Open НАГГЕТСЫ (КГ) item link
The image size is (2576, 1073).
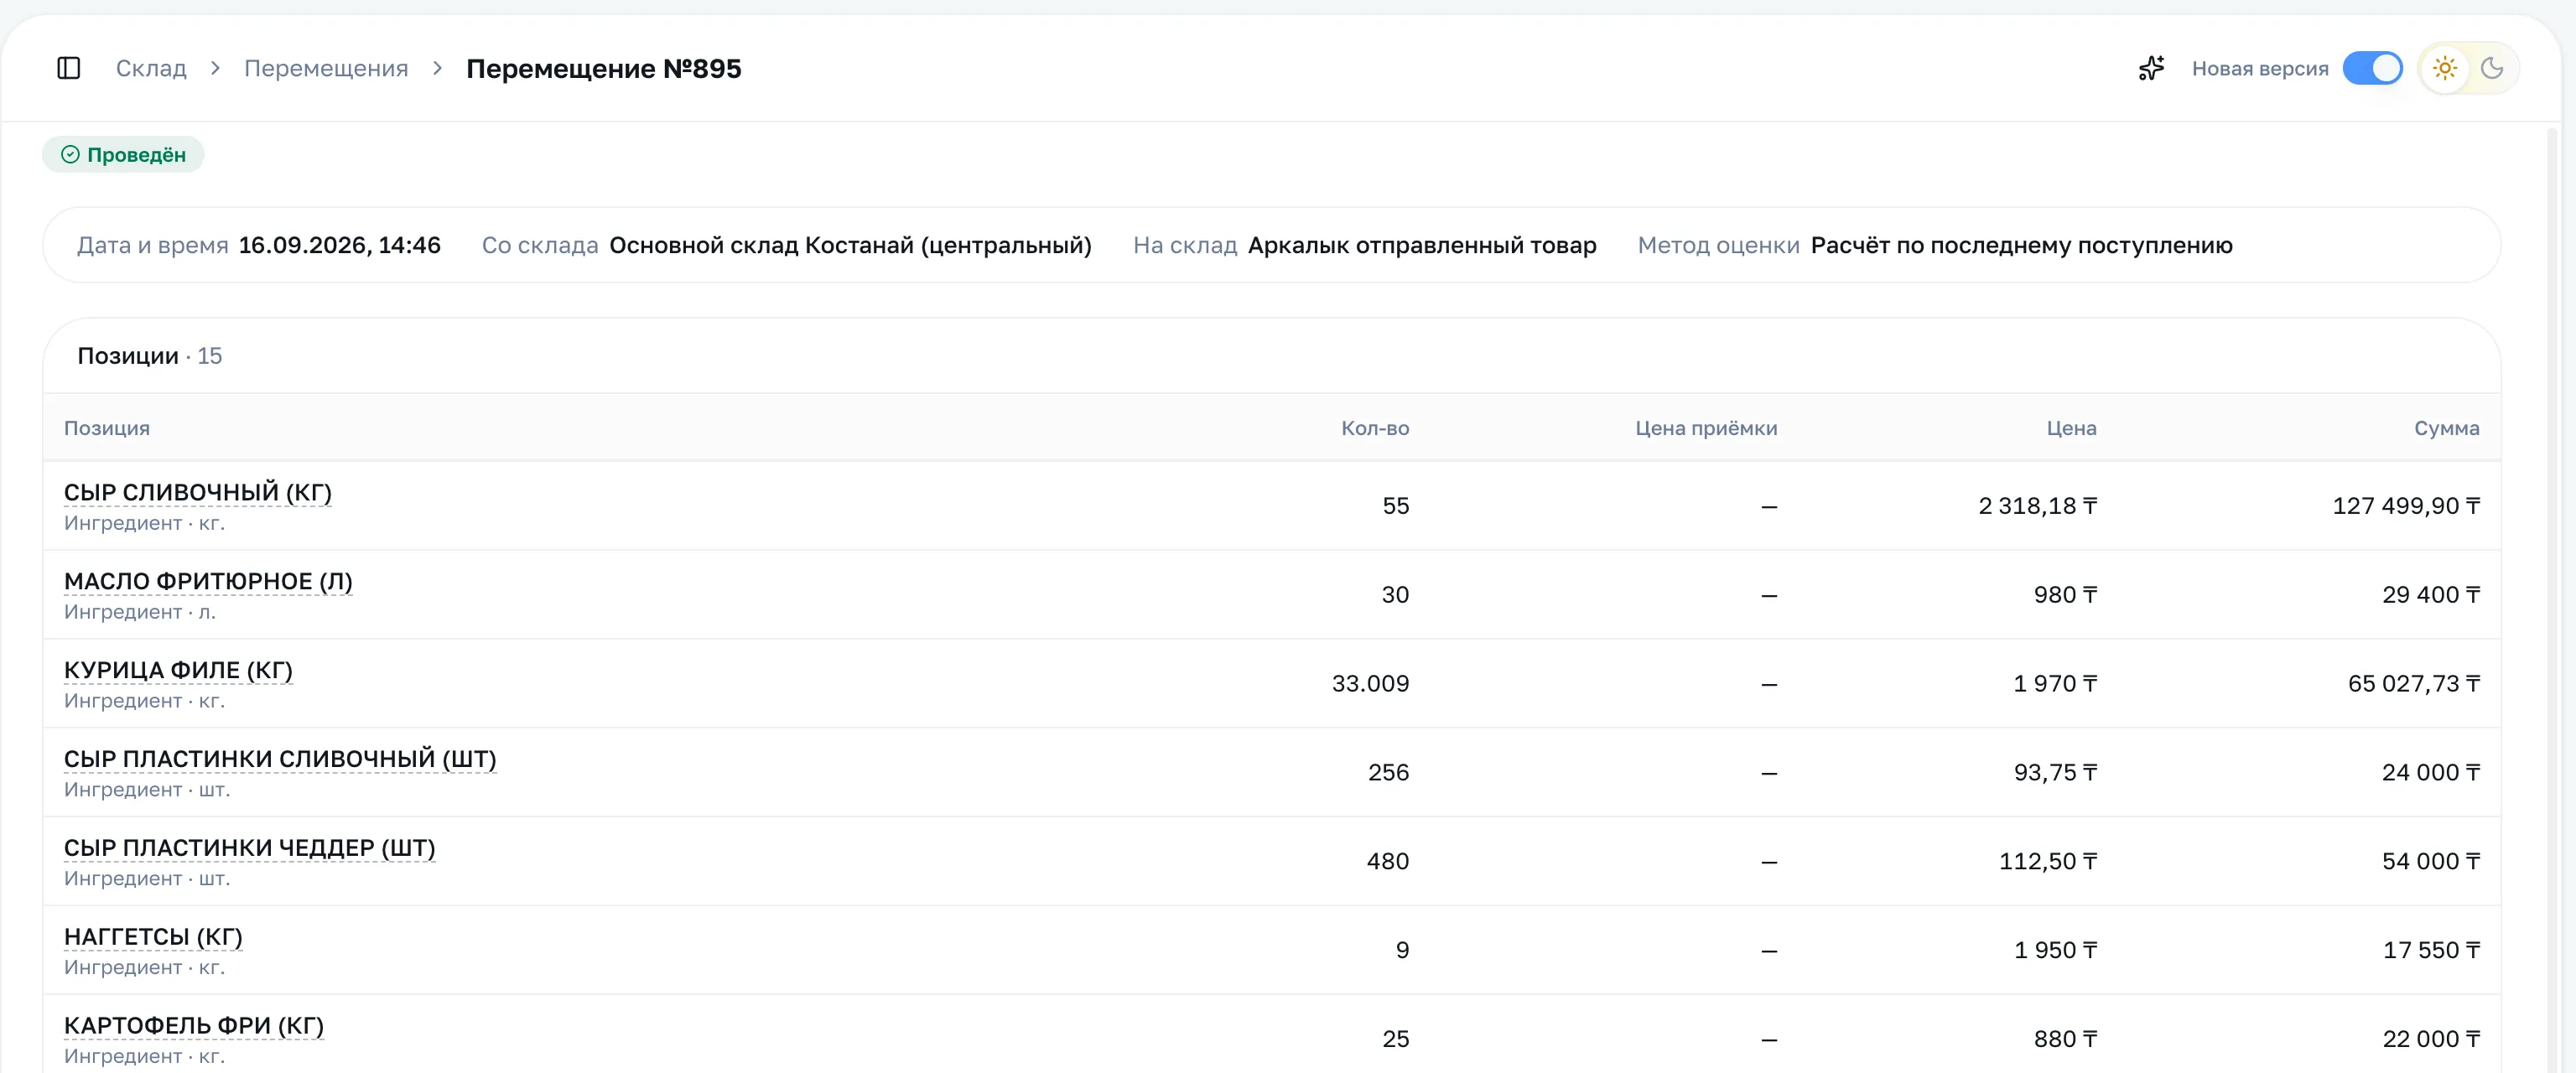point(153,937)
